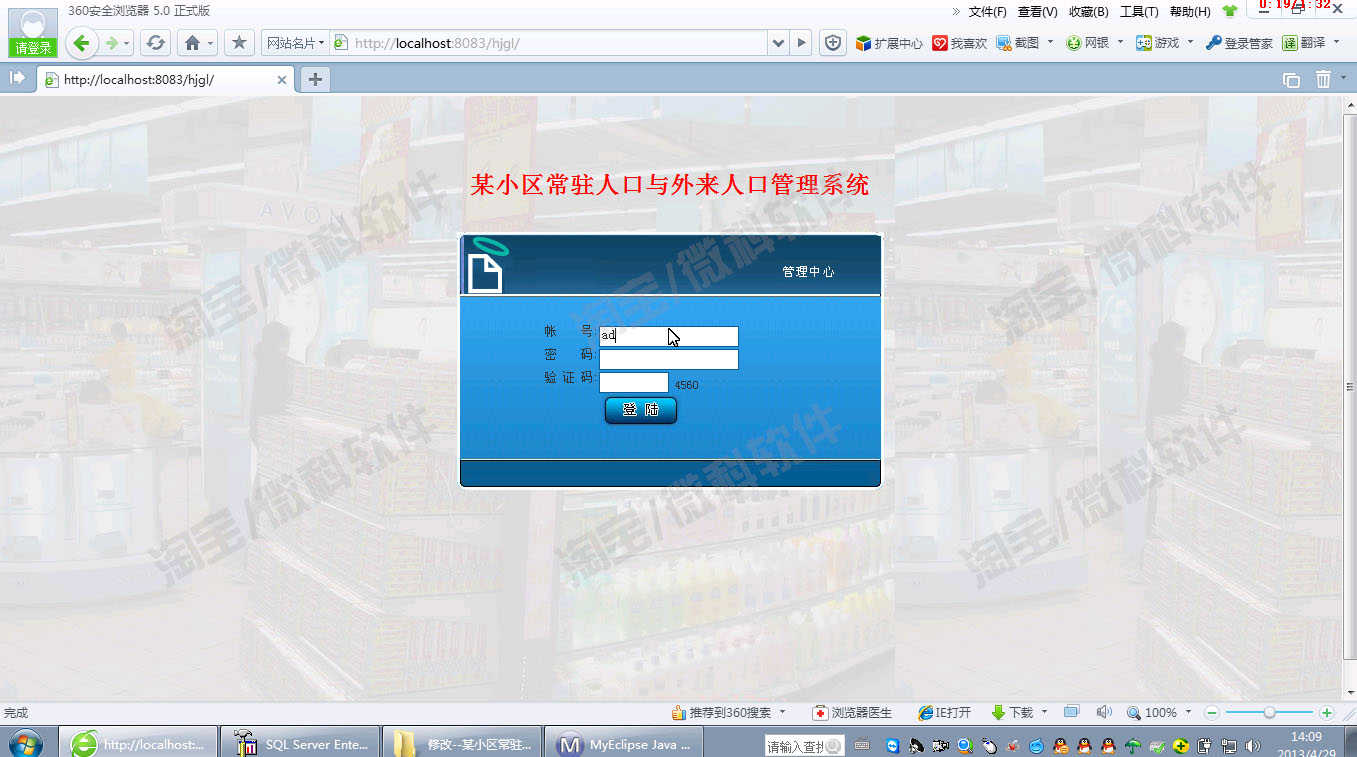Click the 我喜欢 heart button
The height and width of the screenshot is (757, 1357).
click(x=960, y=43)
